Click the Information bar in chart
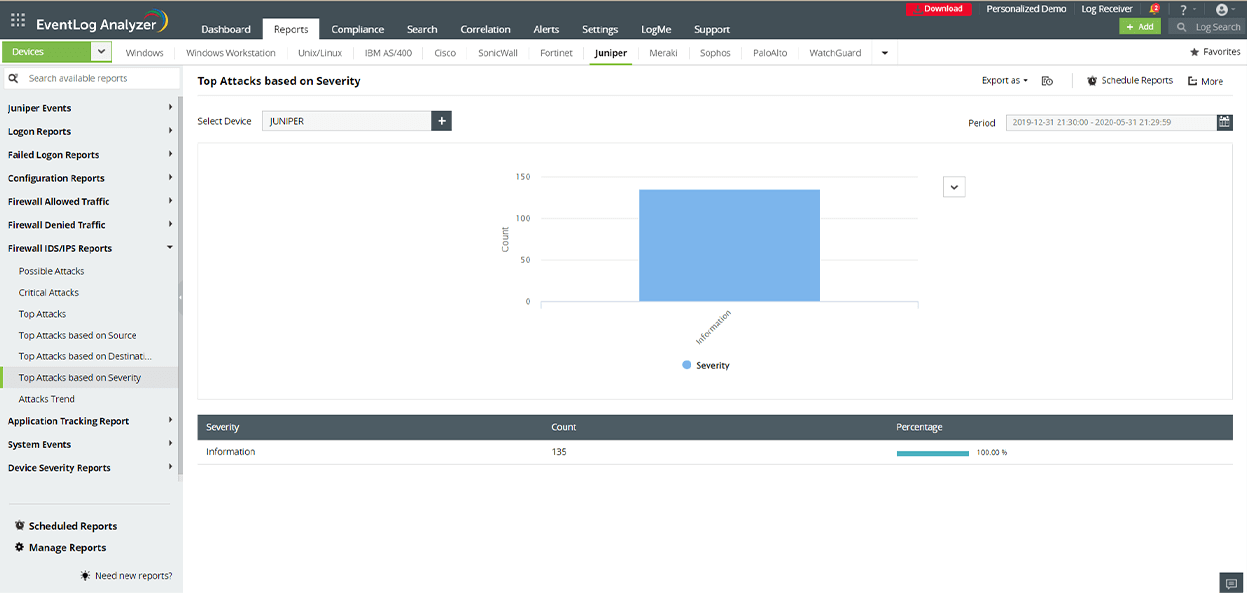The height and width of the screenshot is (593, 1247). [729, 245]
